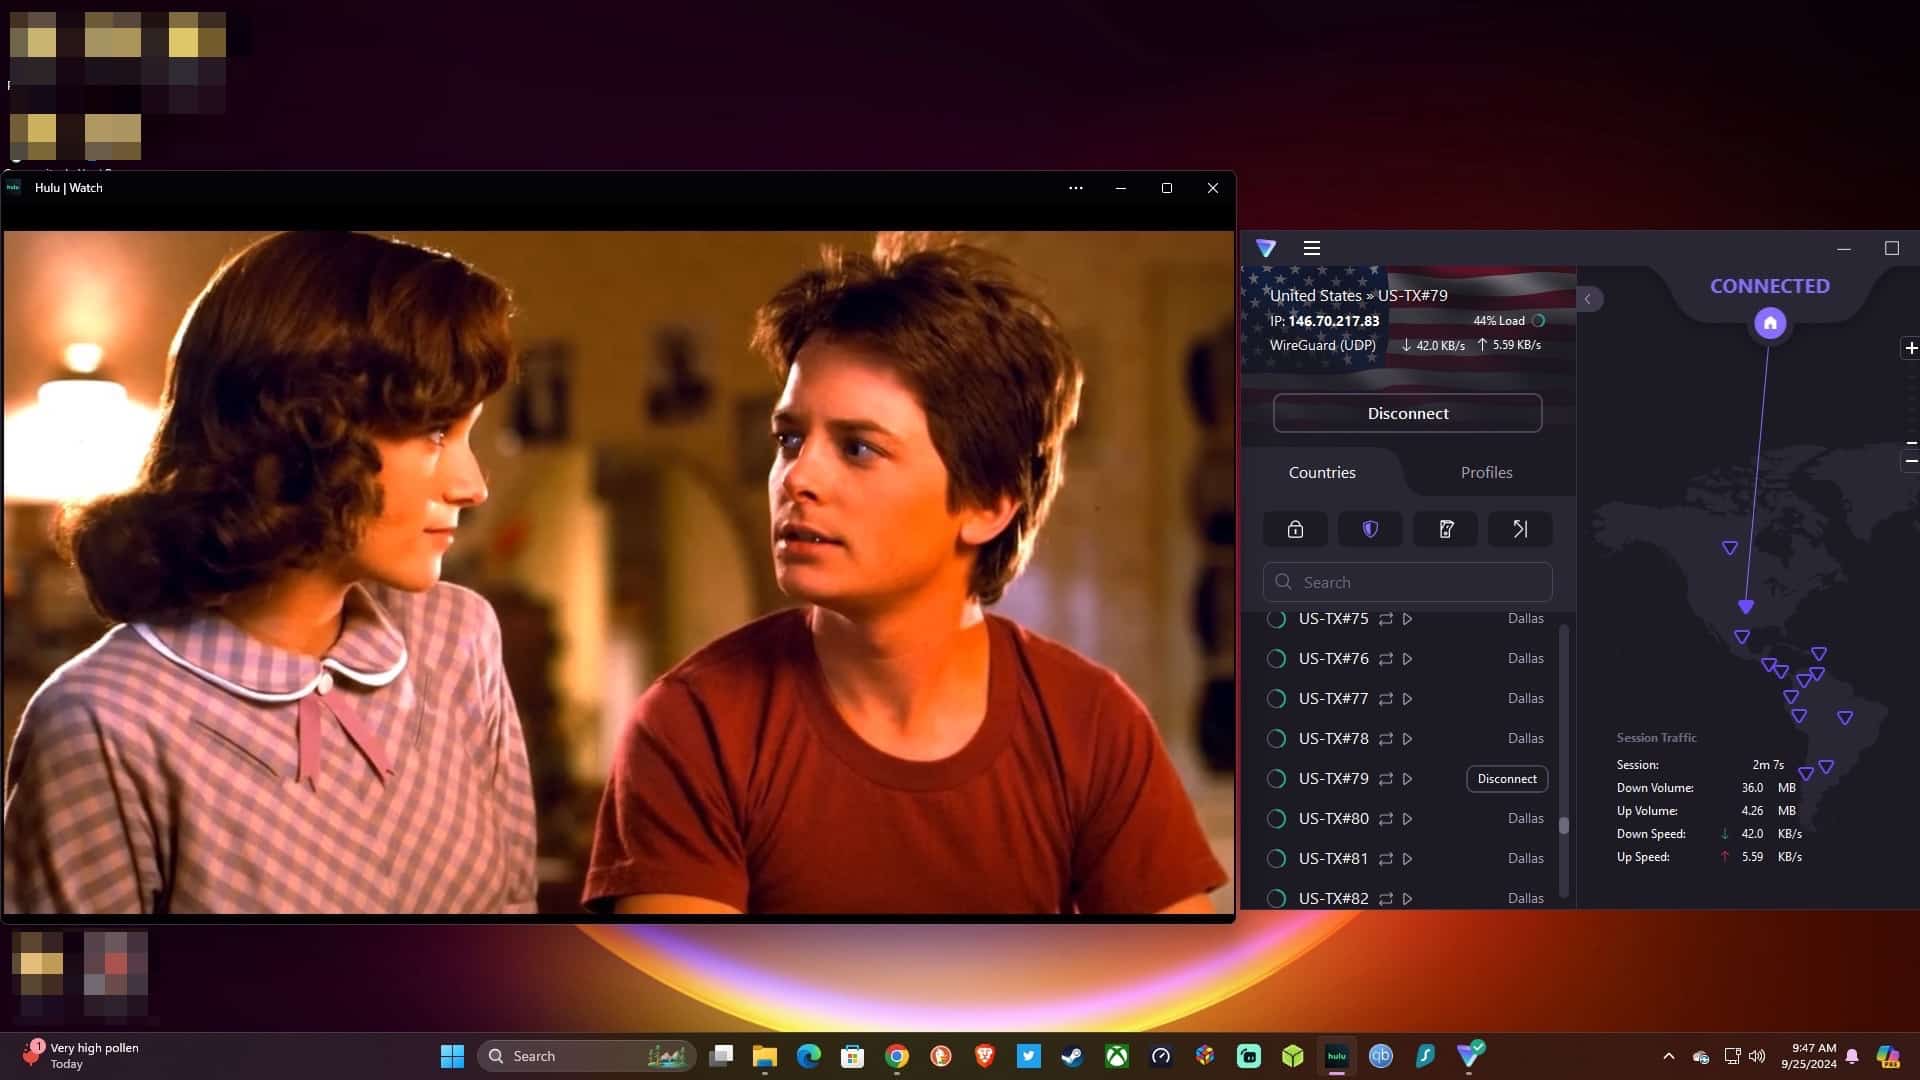
Task: Select the US-TX#76 server circle
Action: (x=1276, y=659)
